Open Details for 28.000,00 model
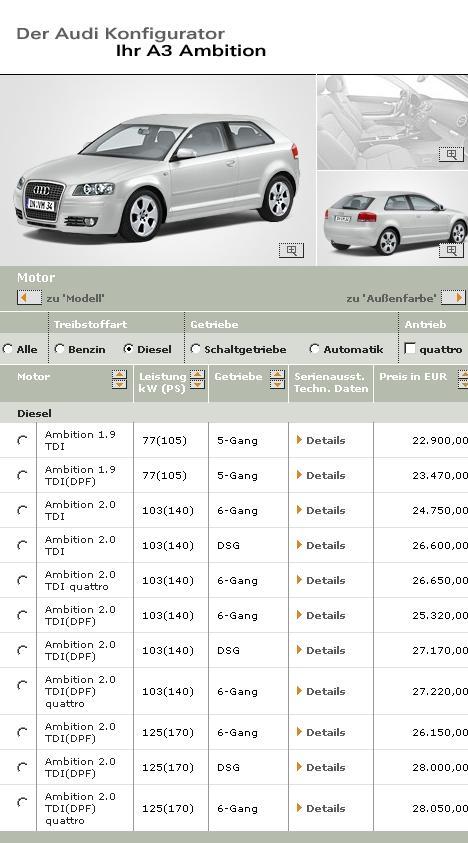This screenshot has width=468, height=843. pos(321,767)
